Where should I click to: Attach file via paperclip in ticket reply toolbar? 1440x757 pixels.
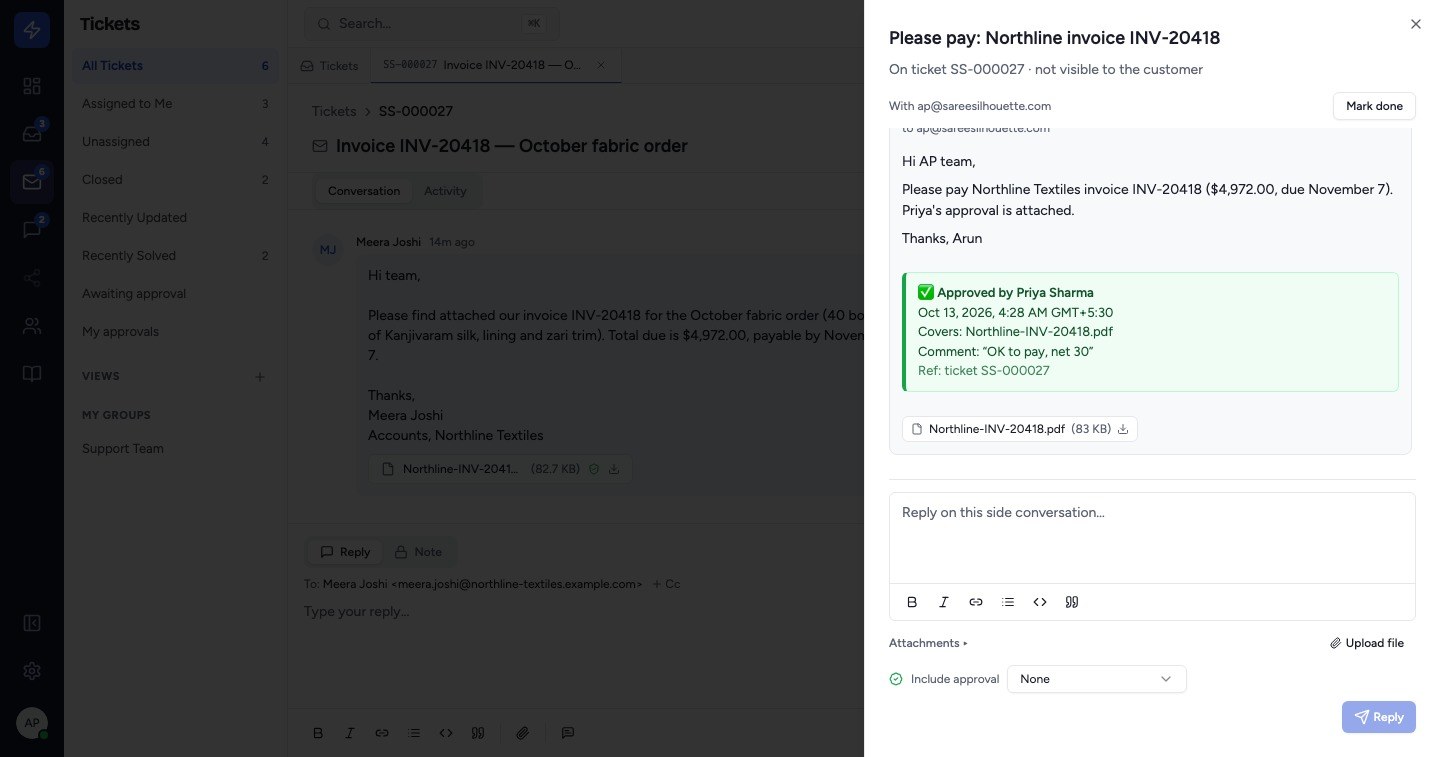tap(522, 733)
